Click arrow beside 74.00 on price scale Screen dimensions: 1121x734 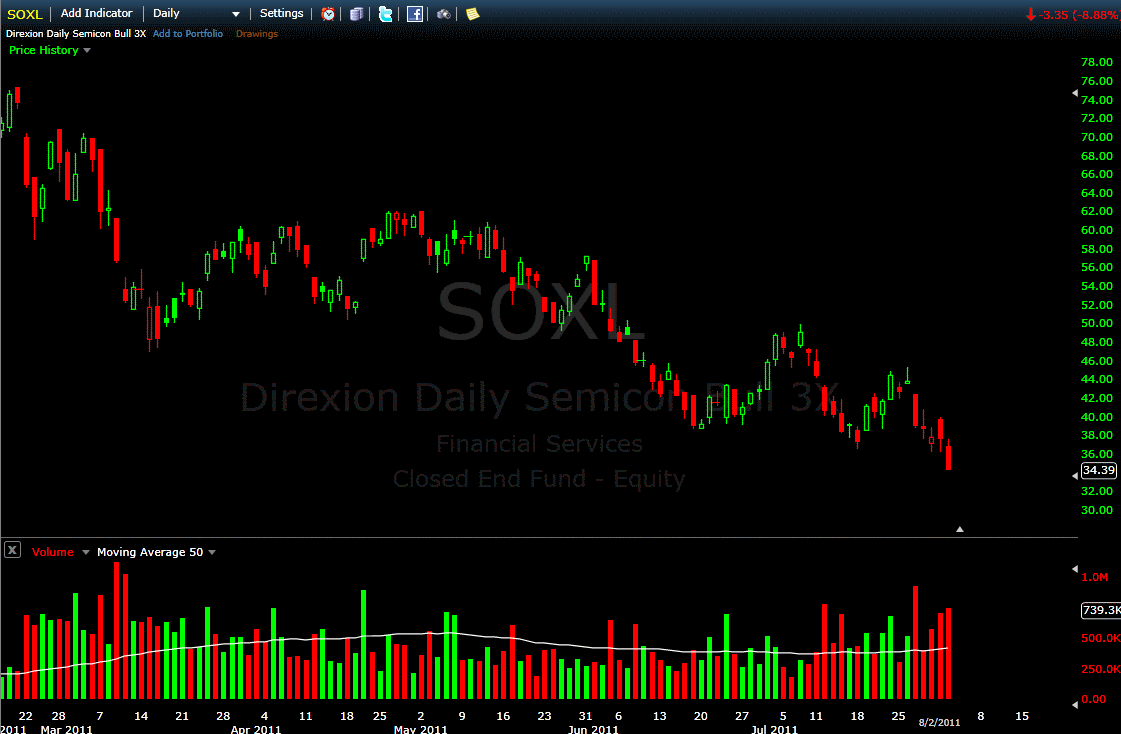pyautogui.click(x=1075, y=94)
